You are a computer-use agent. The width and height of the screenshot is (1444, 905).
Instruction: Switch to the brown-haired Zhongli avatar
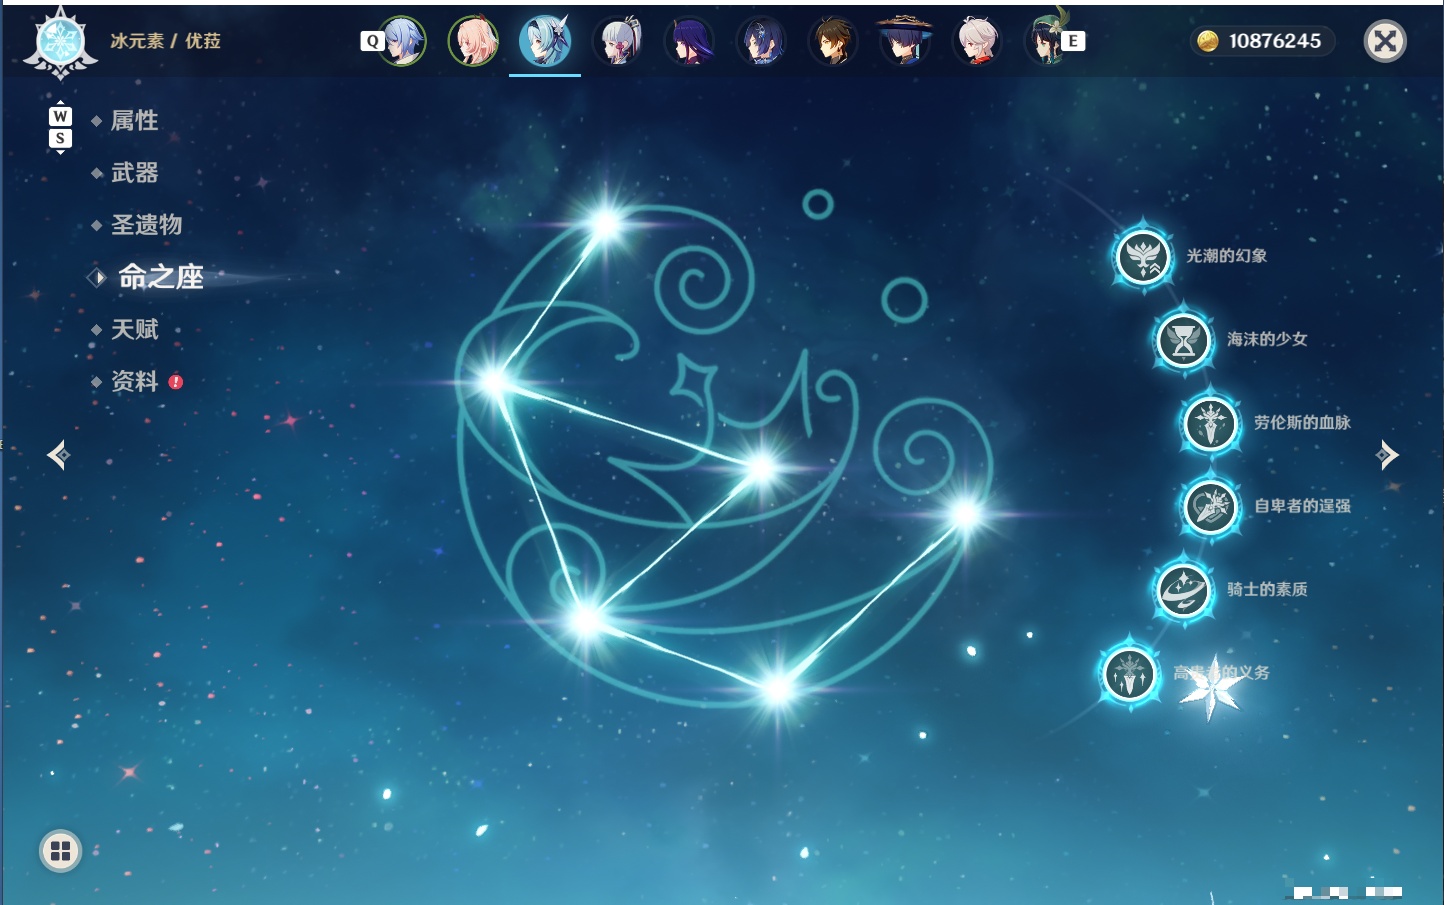pos(833,41)
